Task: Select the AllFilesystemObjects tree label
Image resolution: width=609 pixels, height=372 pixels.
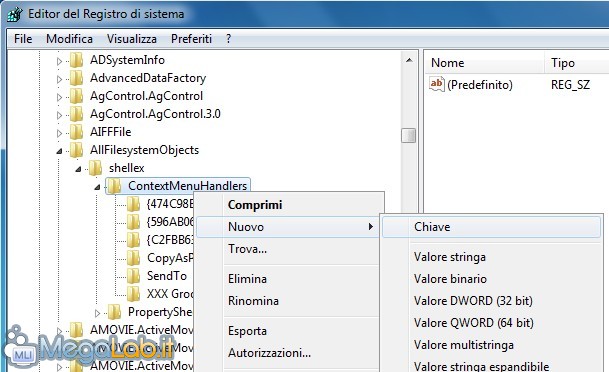Action: pos(144,150)
